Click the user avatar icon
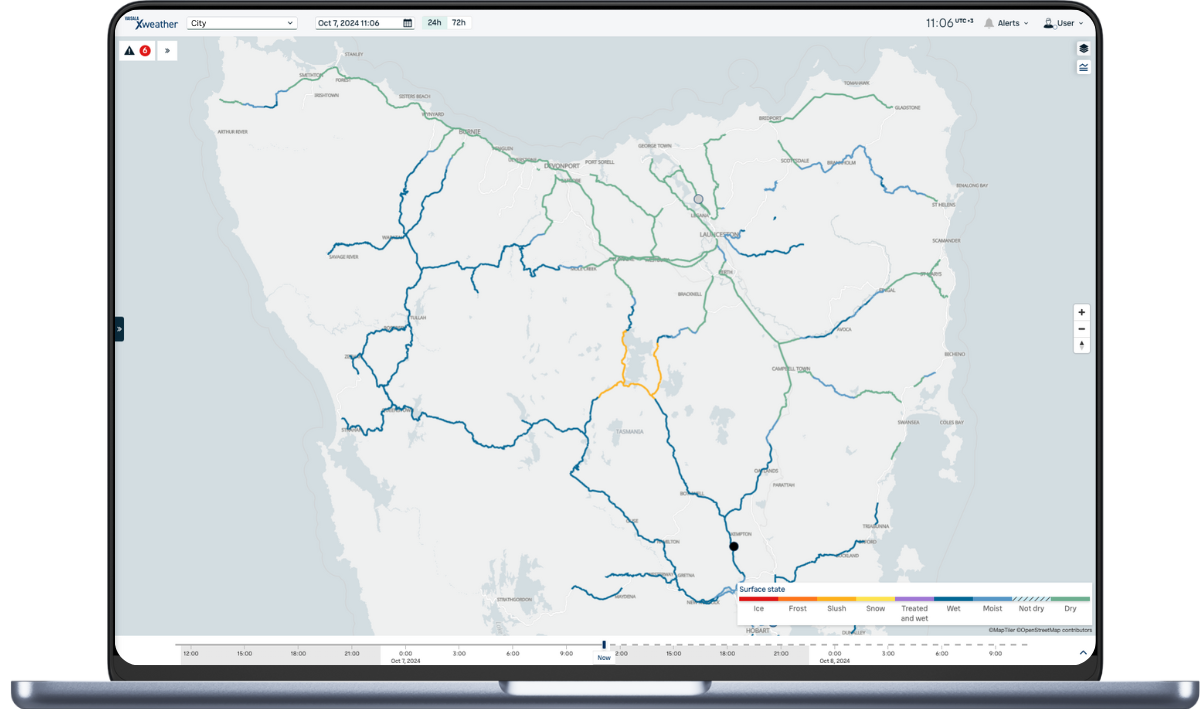 tap(1048, 22)
